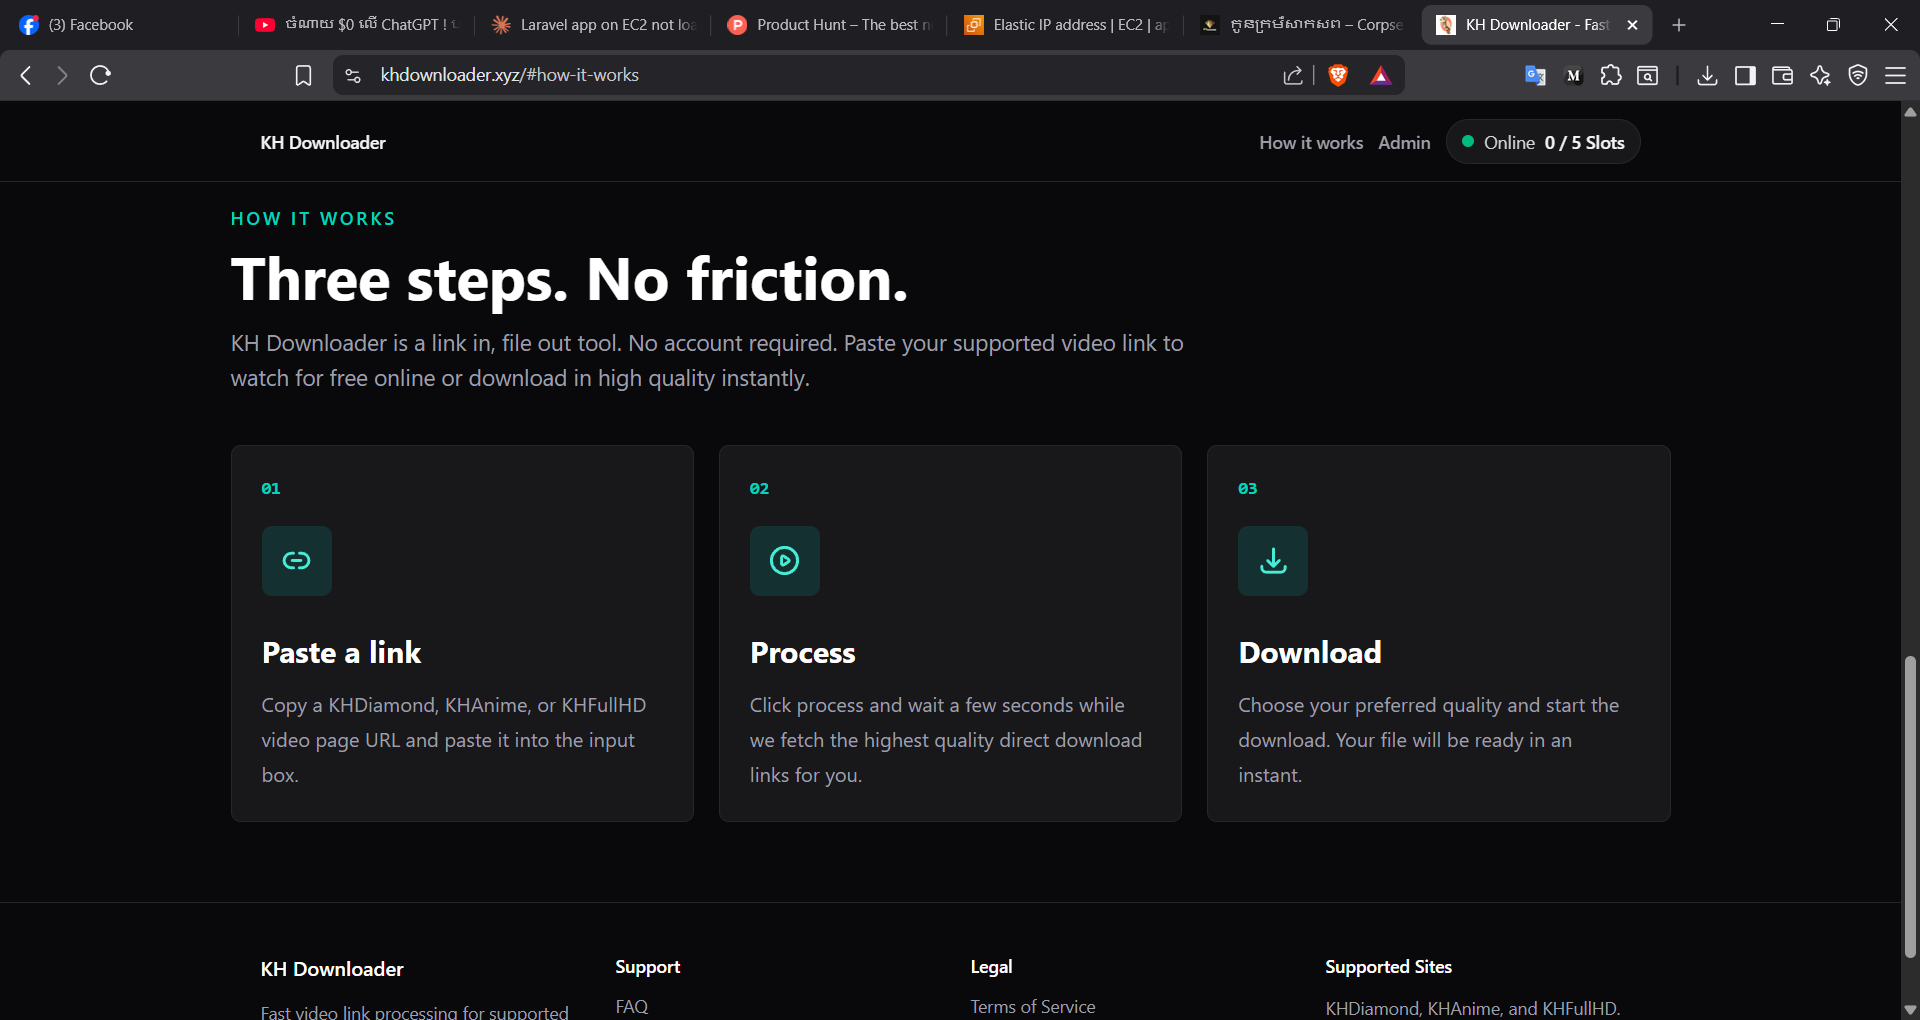Click the 02 step number
The height and width of the screenshot is (1020, 1920).
(x=759, y=489)
